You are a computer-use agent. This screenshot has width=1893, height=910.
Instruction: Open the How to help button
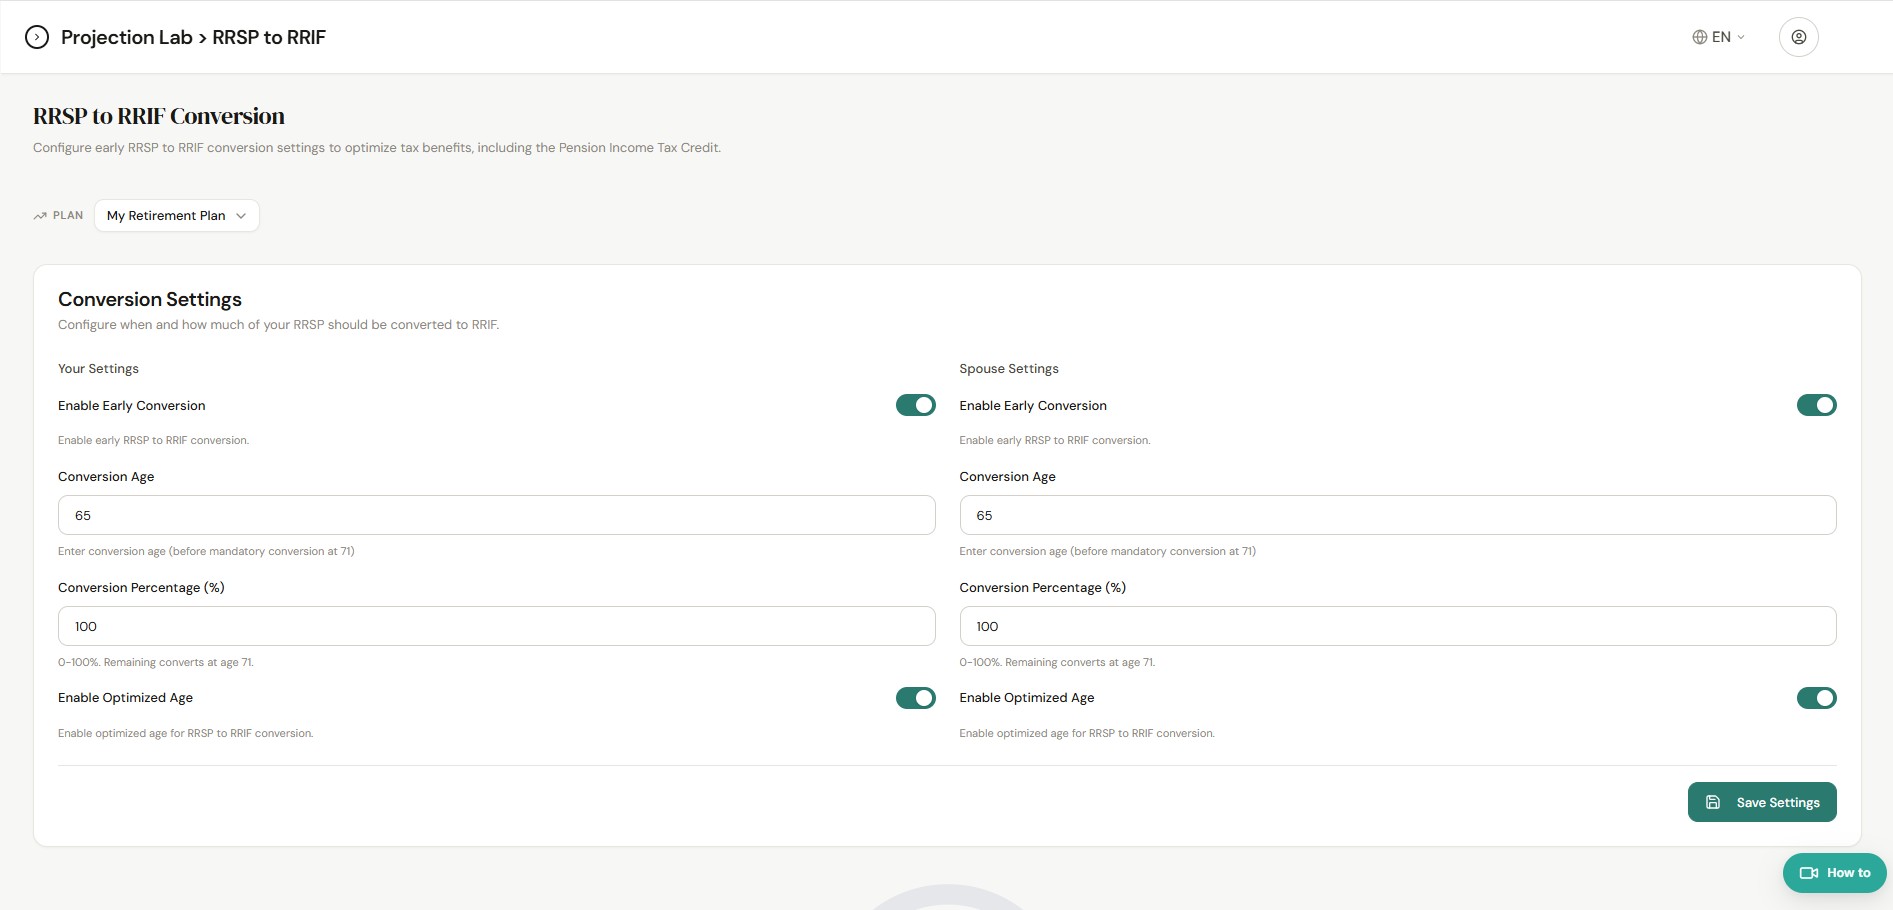tap(1834, 873)
